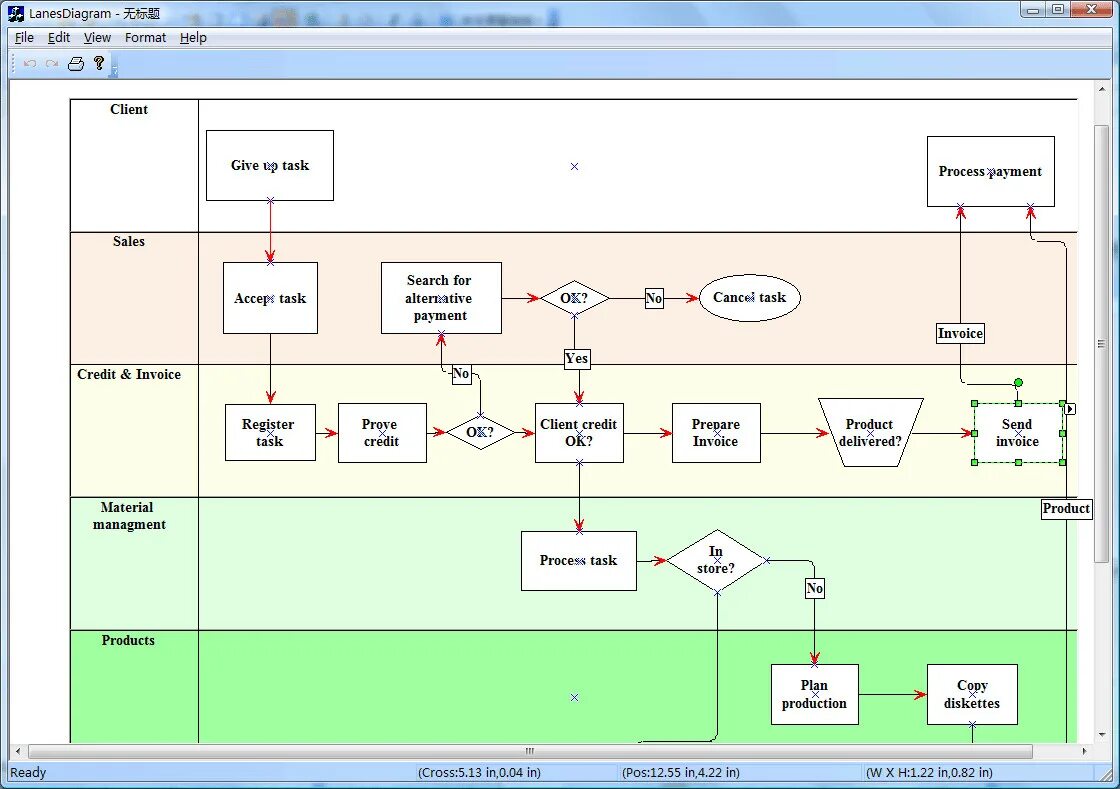The width and height of the screenshot is (1120, 789).
Task: Click the horizontal scrollbar thumb
Action: 530,751
